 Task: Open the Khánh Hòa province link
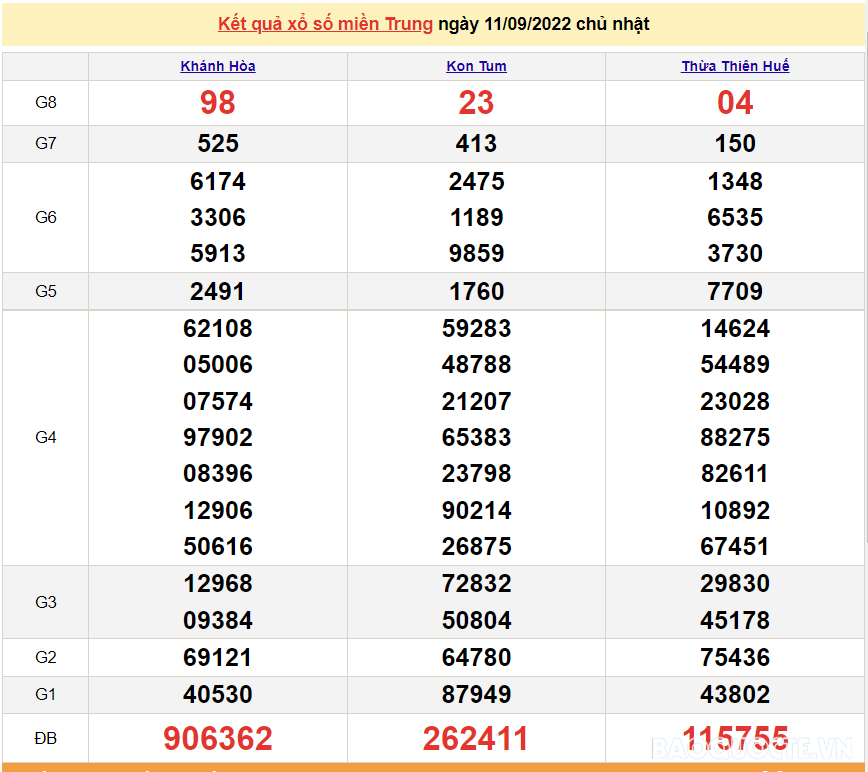pos(218,67)
